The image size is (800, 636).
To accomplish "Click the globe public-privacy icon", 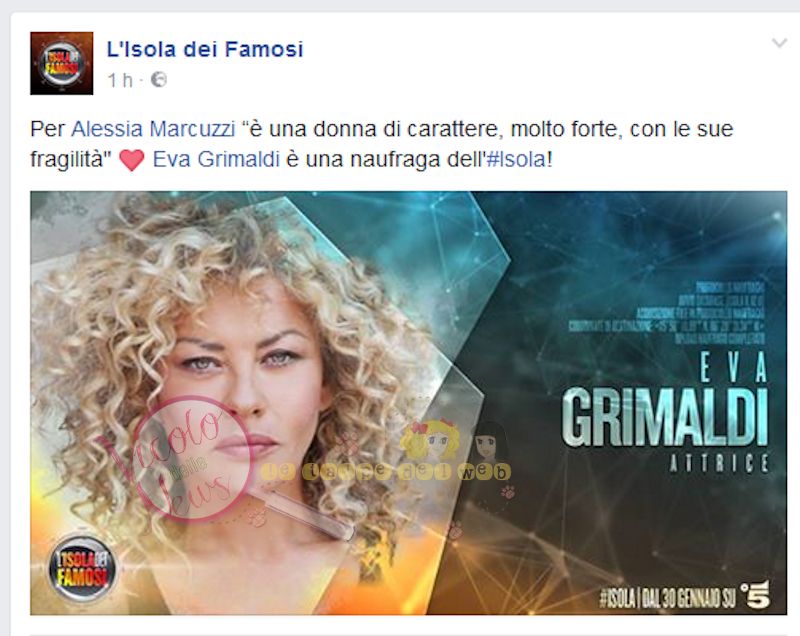I will [159, 80].
